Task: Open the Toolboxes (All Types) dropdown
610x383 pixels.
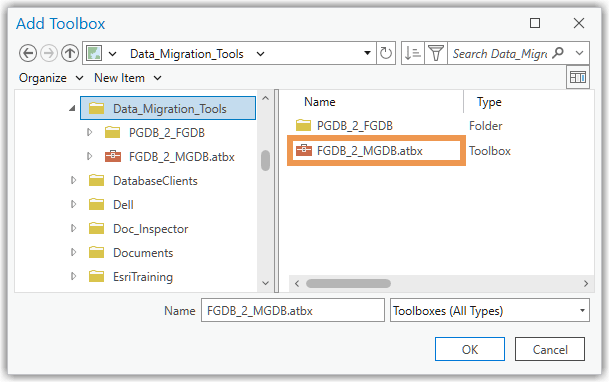Action: click(490, 310)
